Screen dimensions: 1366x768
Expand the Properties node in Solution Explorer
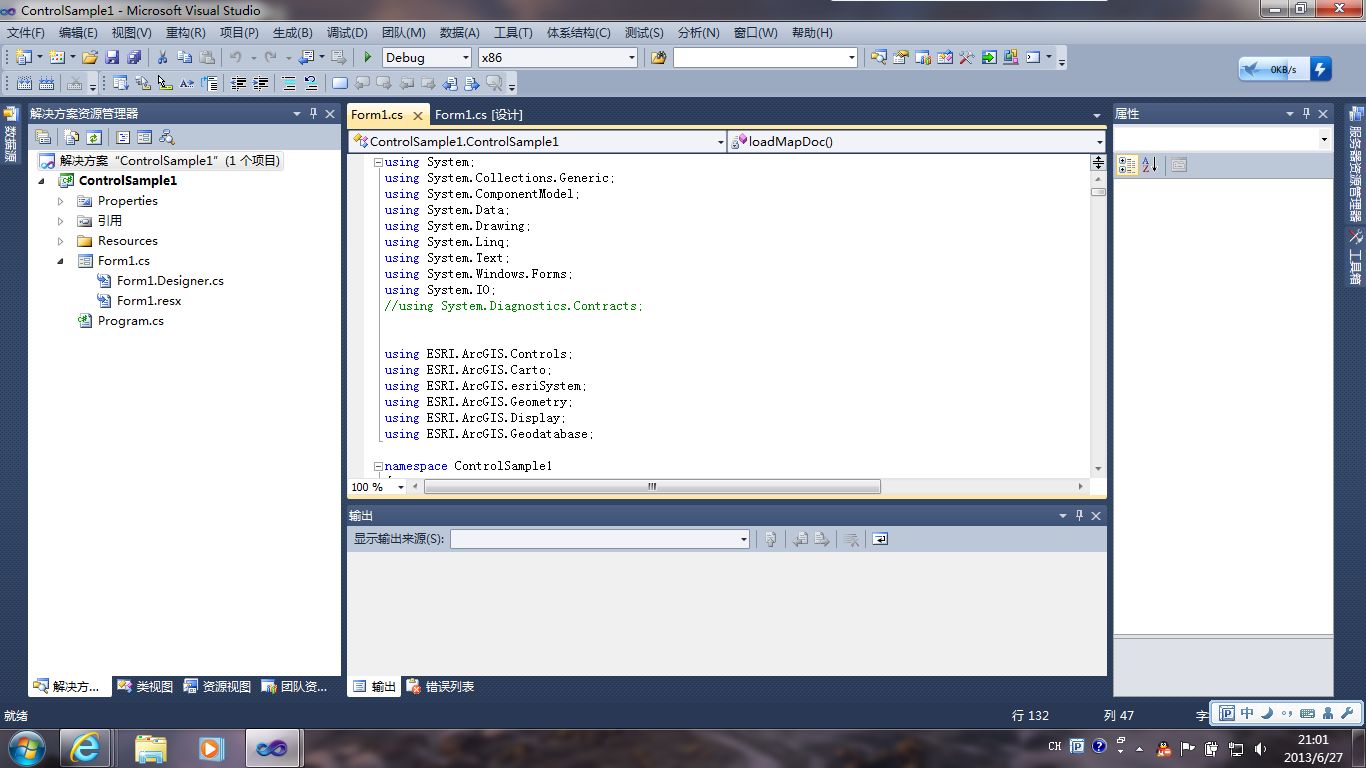click(x=62, y=200)
